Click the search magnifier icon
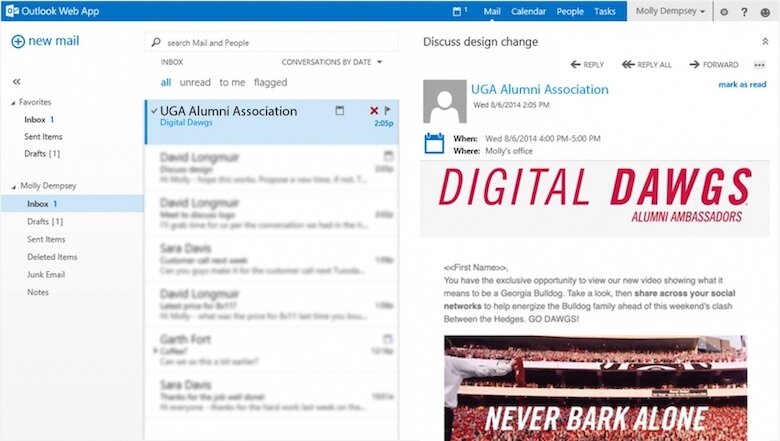 [x=156, y=42]
